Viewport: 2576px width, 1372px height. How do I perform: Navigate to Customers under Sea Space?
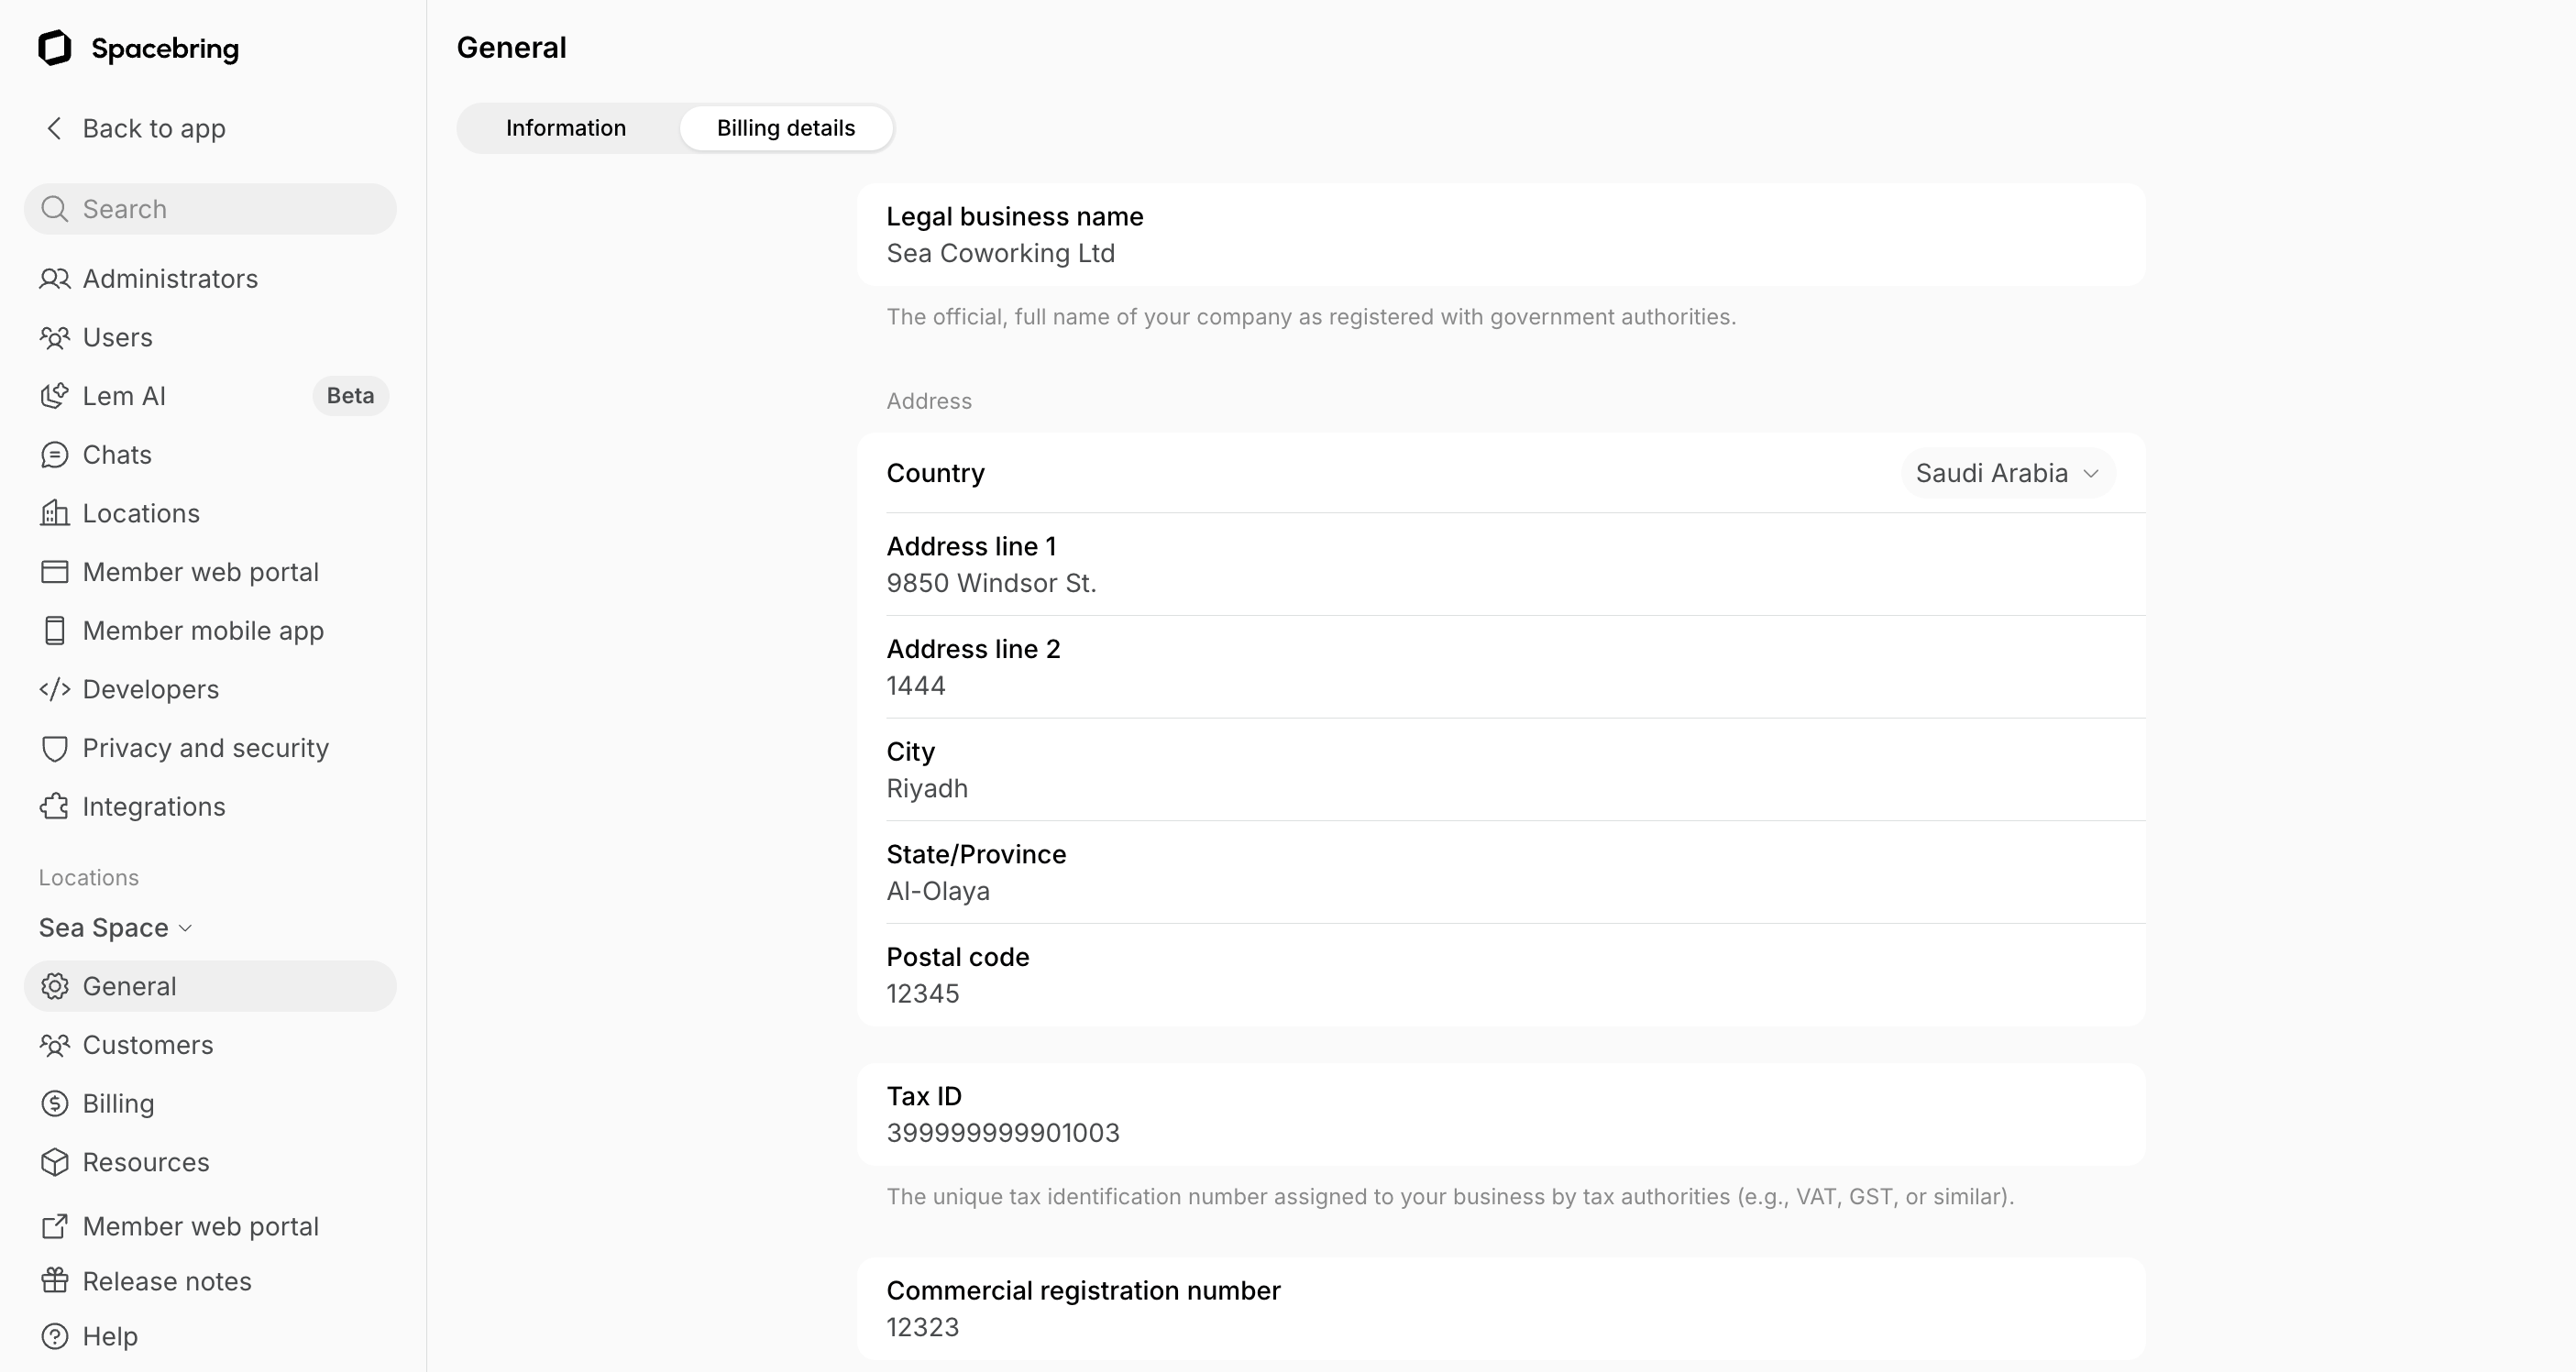click(x=210, y=1045)
